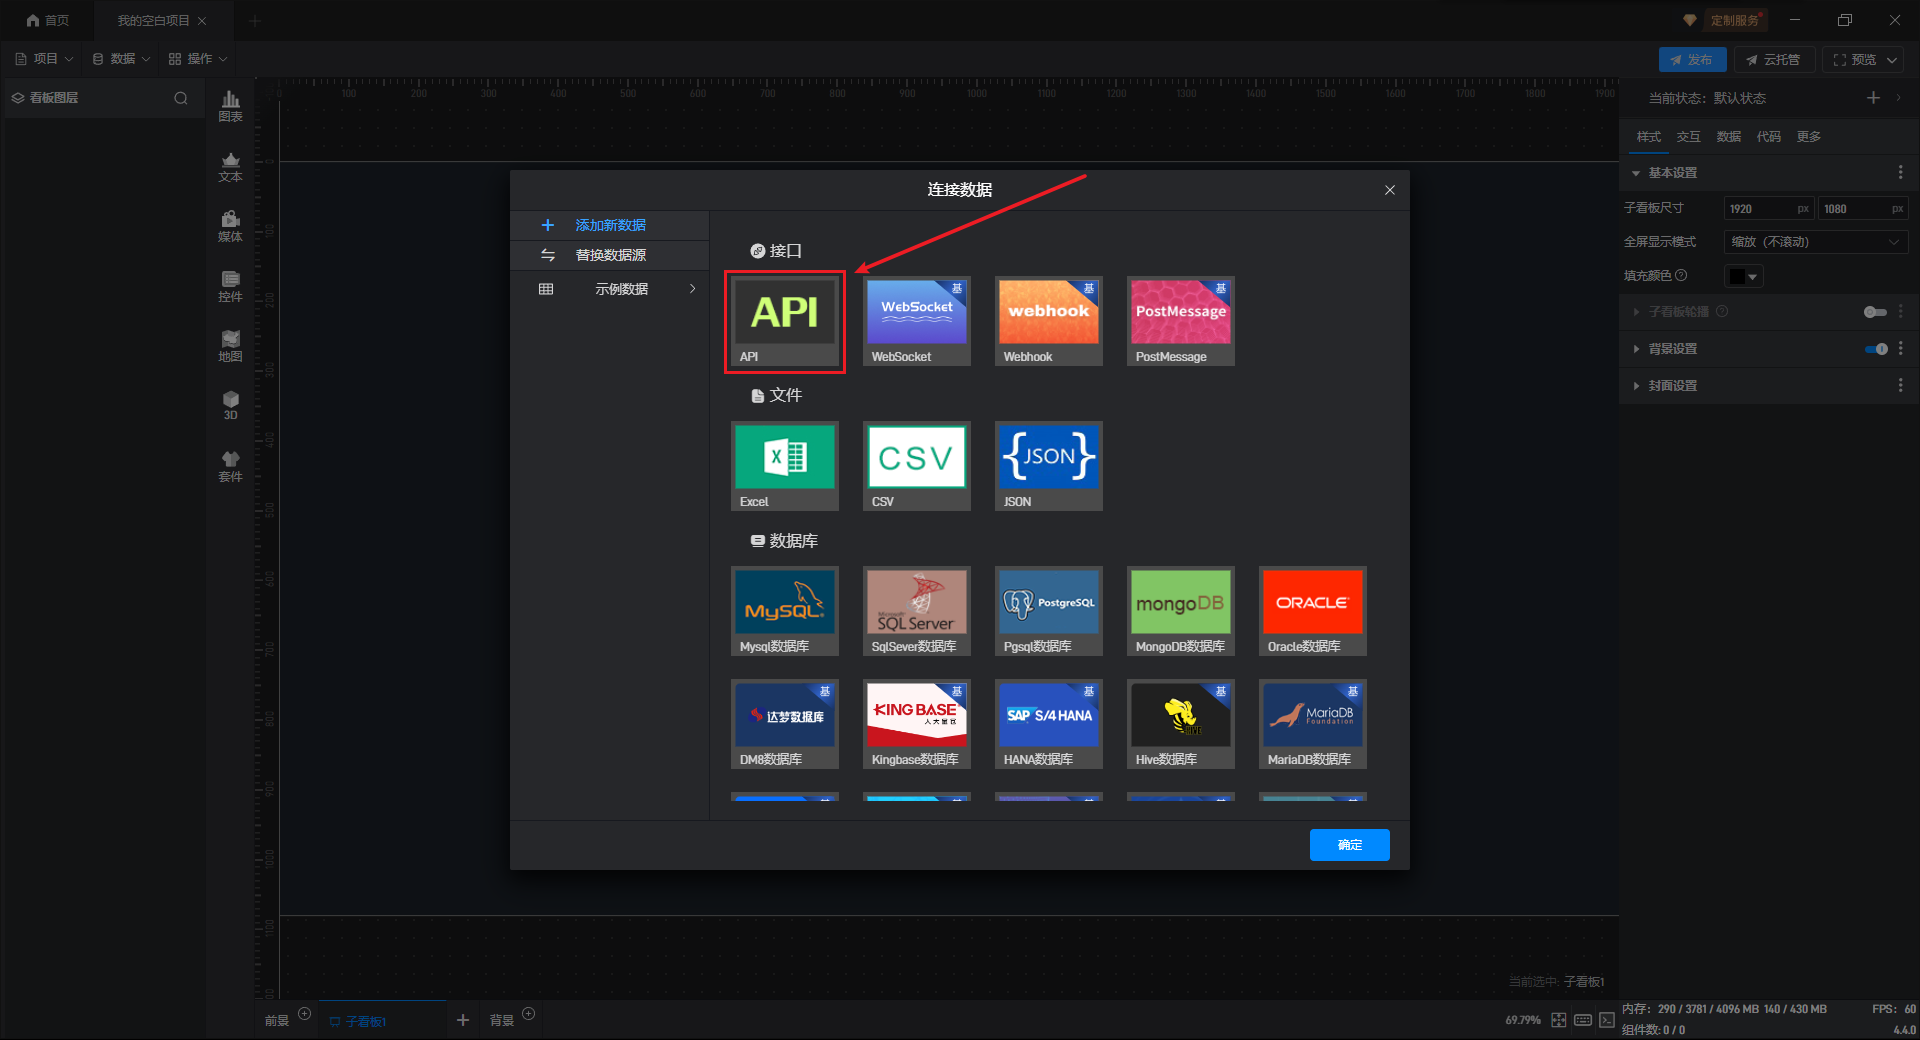
Task: Toggle the 背景设置 switch
Action: coord(1876,349)
